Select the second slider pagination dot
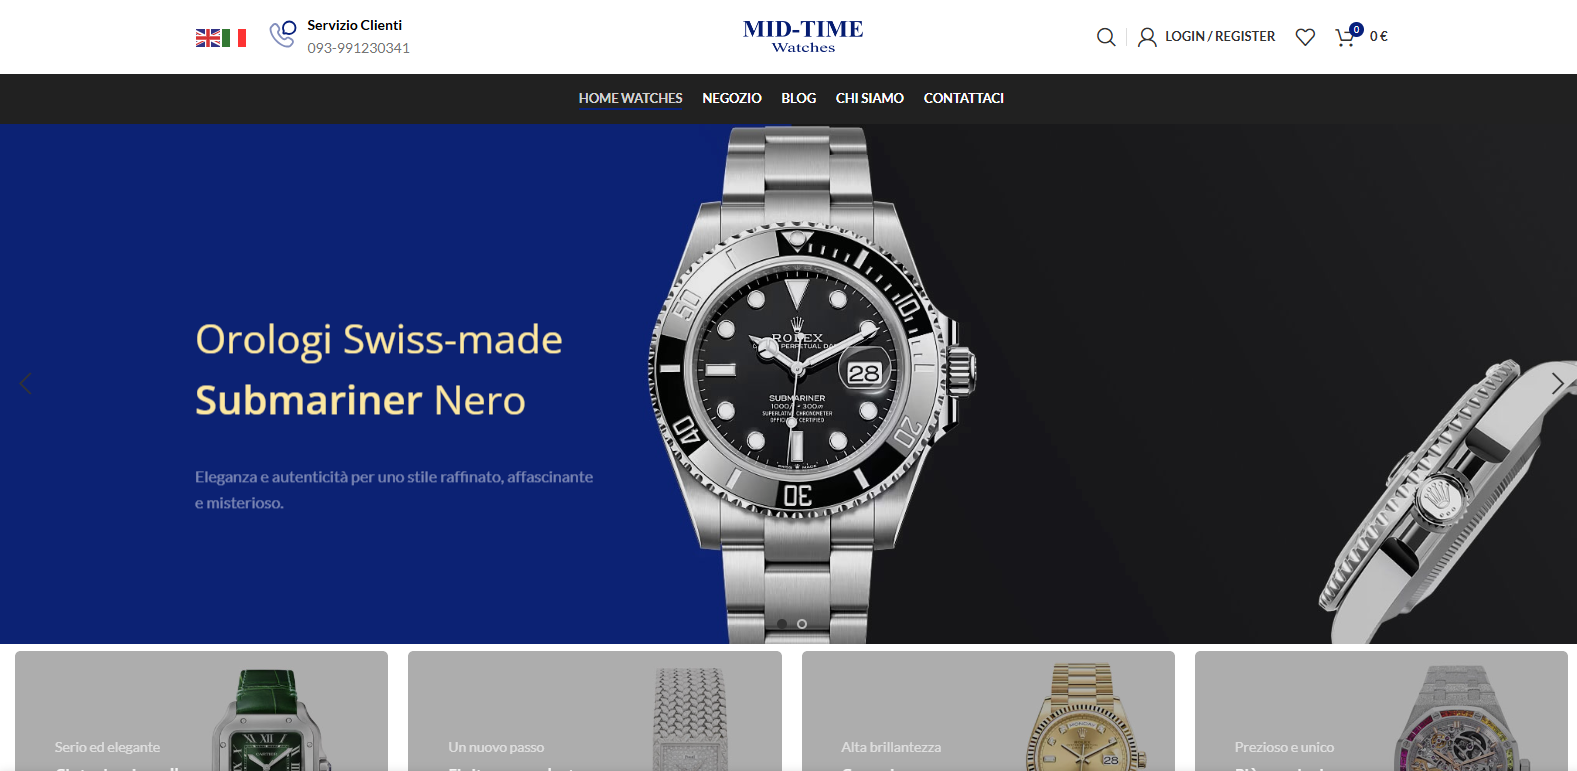Screen dimensions: 1577x771 pos(802,624)
